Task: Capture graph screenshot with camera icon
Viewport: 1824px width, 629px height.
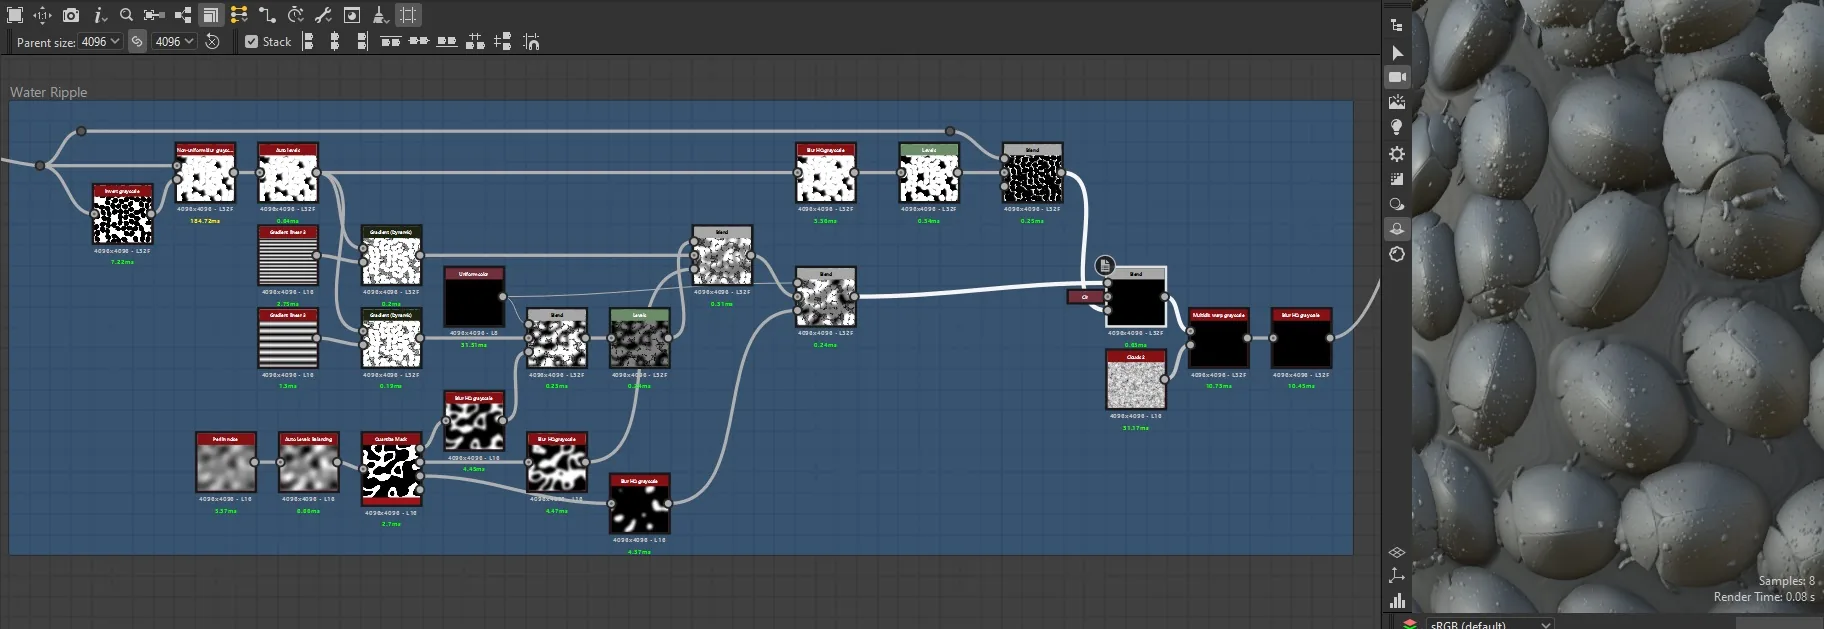Action: tap(71, 15)
